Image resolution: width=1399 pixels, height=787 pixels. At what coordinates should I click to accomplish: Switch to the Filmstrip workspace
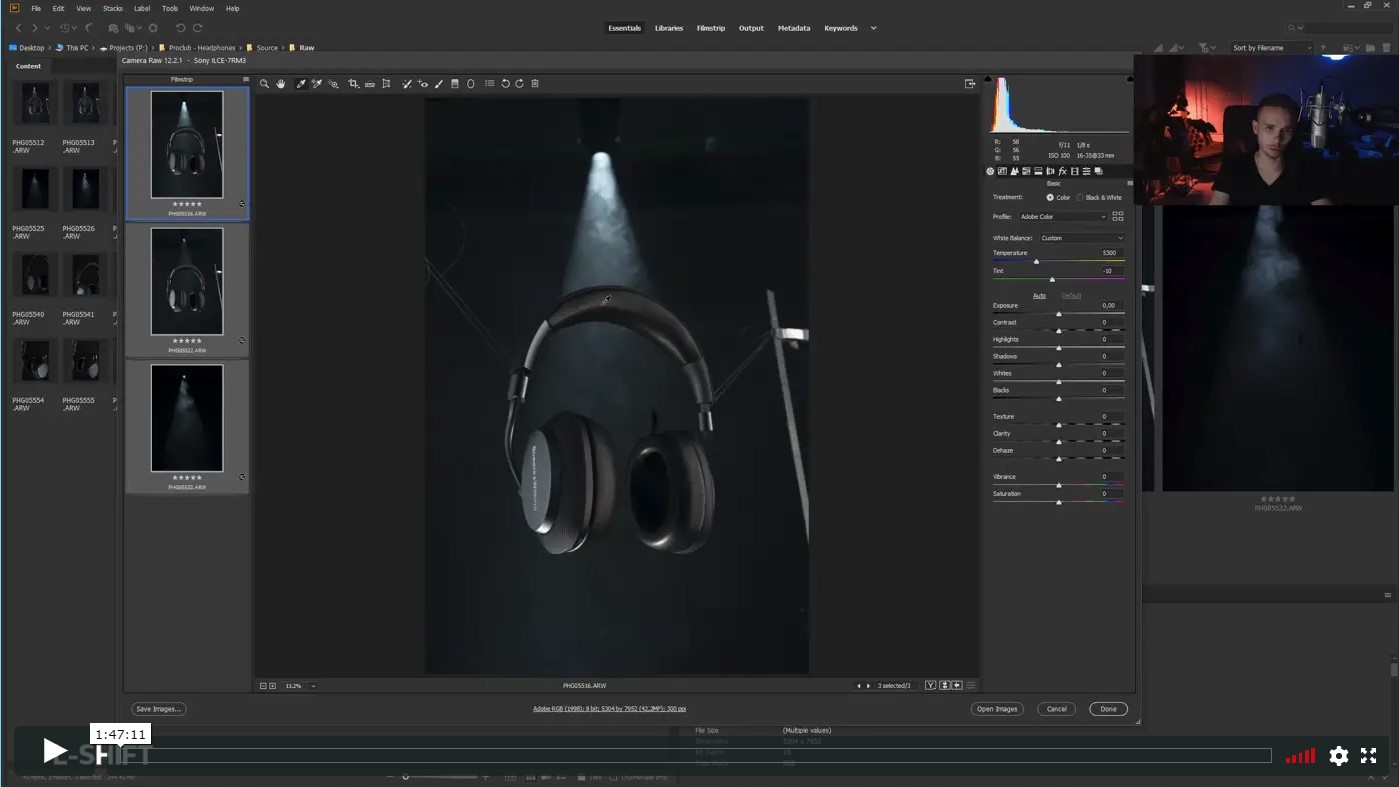(x=711, y=28)
